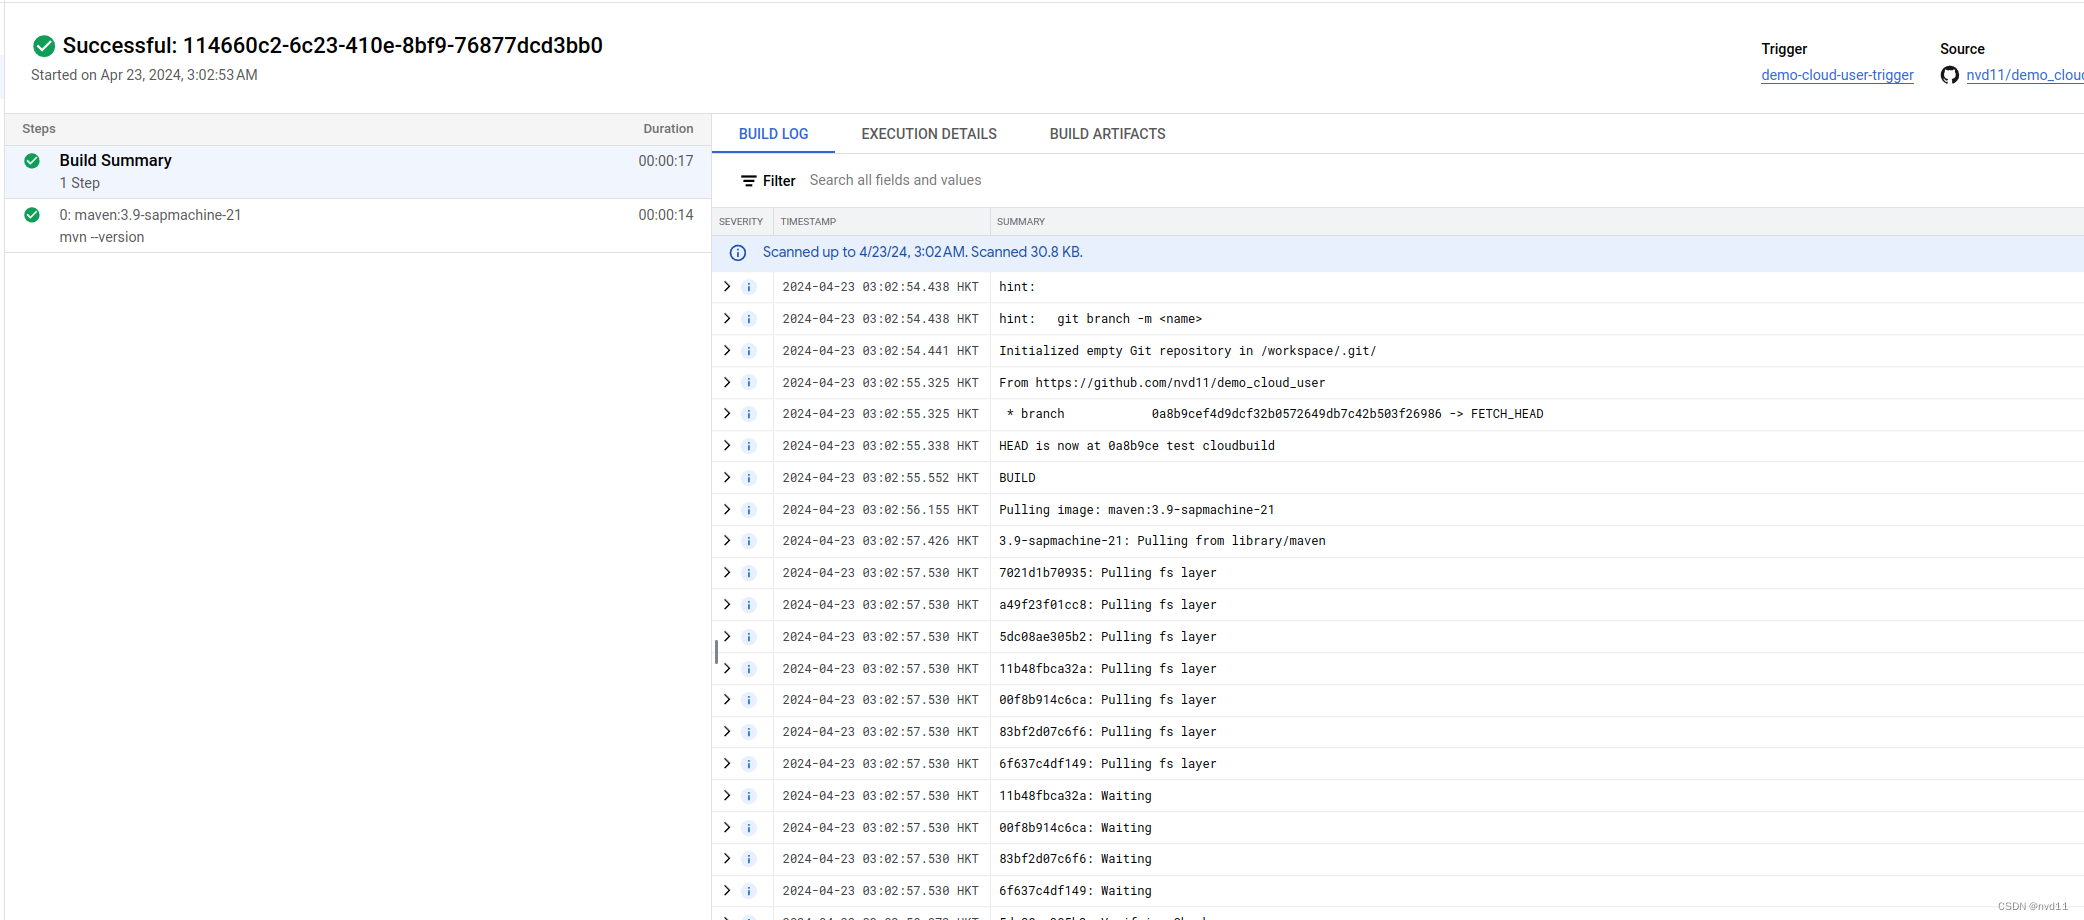The width and height of the screenshot is (2084, 920).
Task: Open the EXECUTION DETAILS tab
Action: coord(929,134)
